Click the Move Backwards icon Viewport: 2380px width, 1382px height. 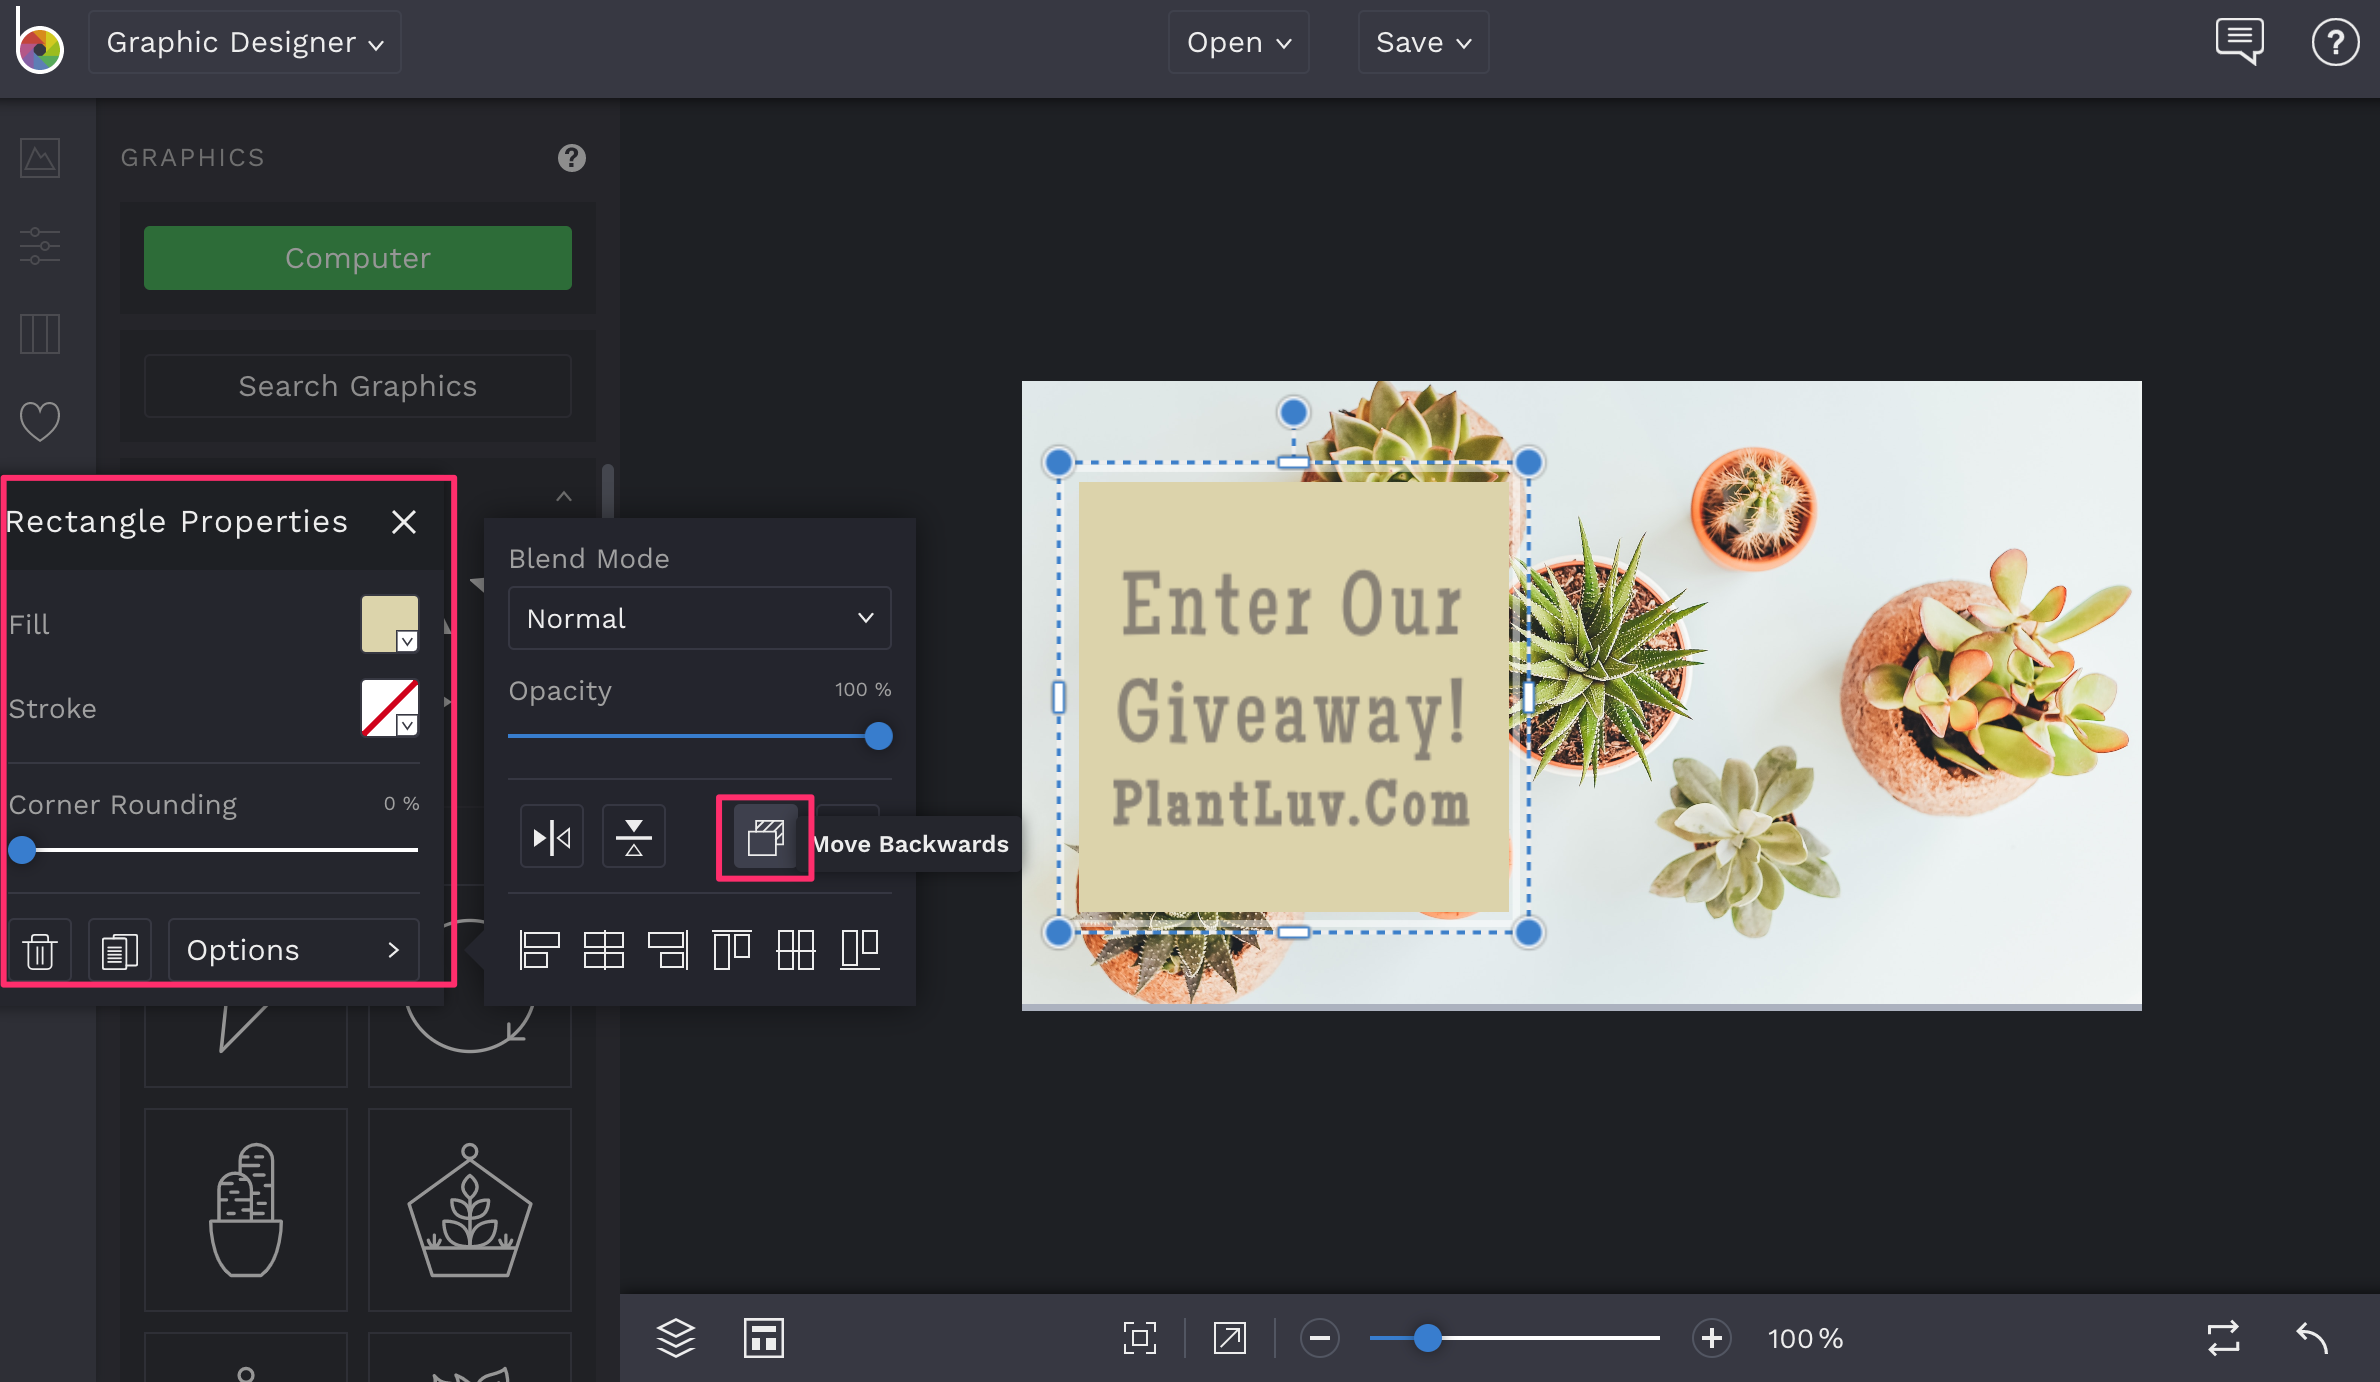click(x=764, y=837)
